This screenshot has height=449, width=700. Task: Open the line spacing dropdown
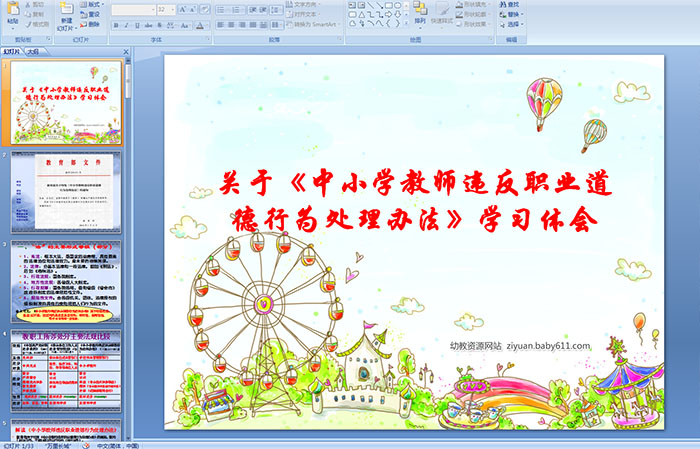tap(276, 9)
